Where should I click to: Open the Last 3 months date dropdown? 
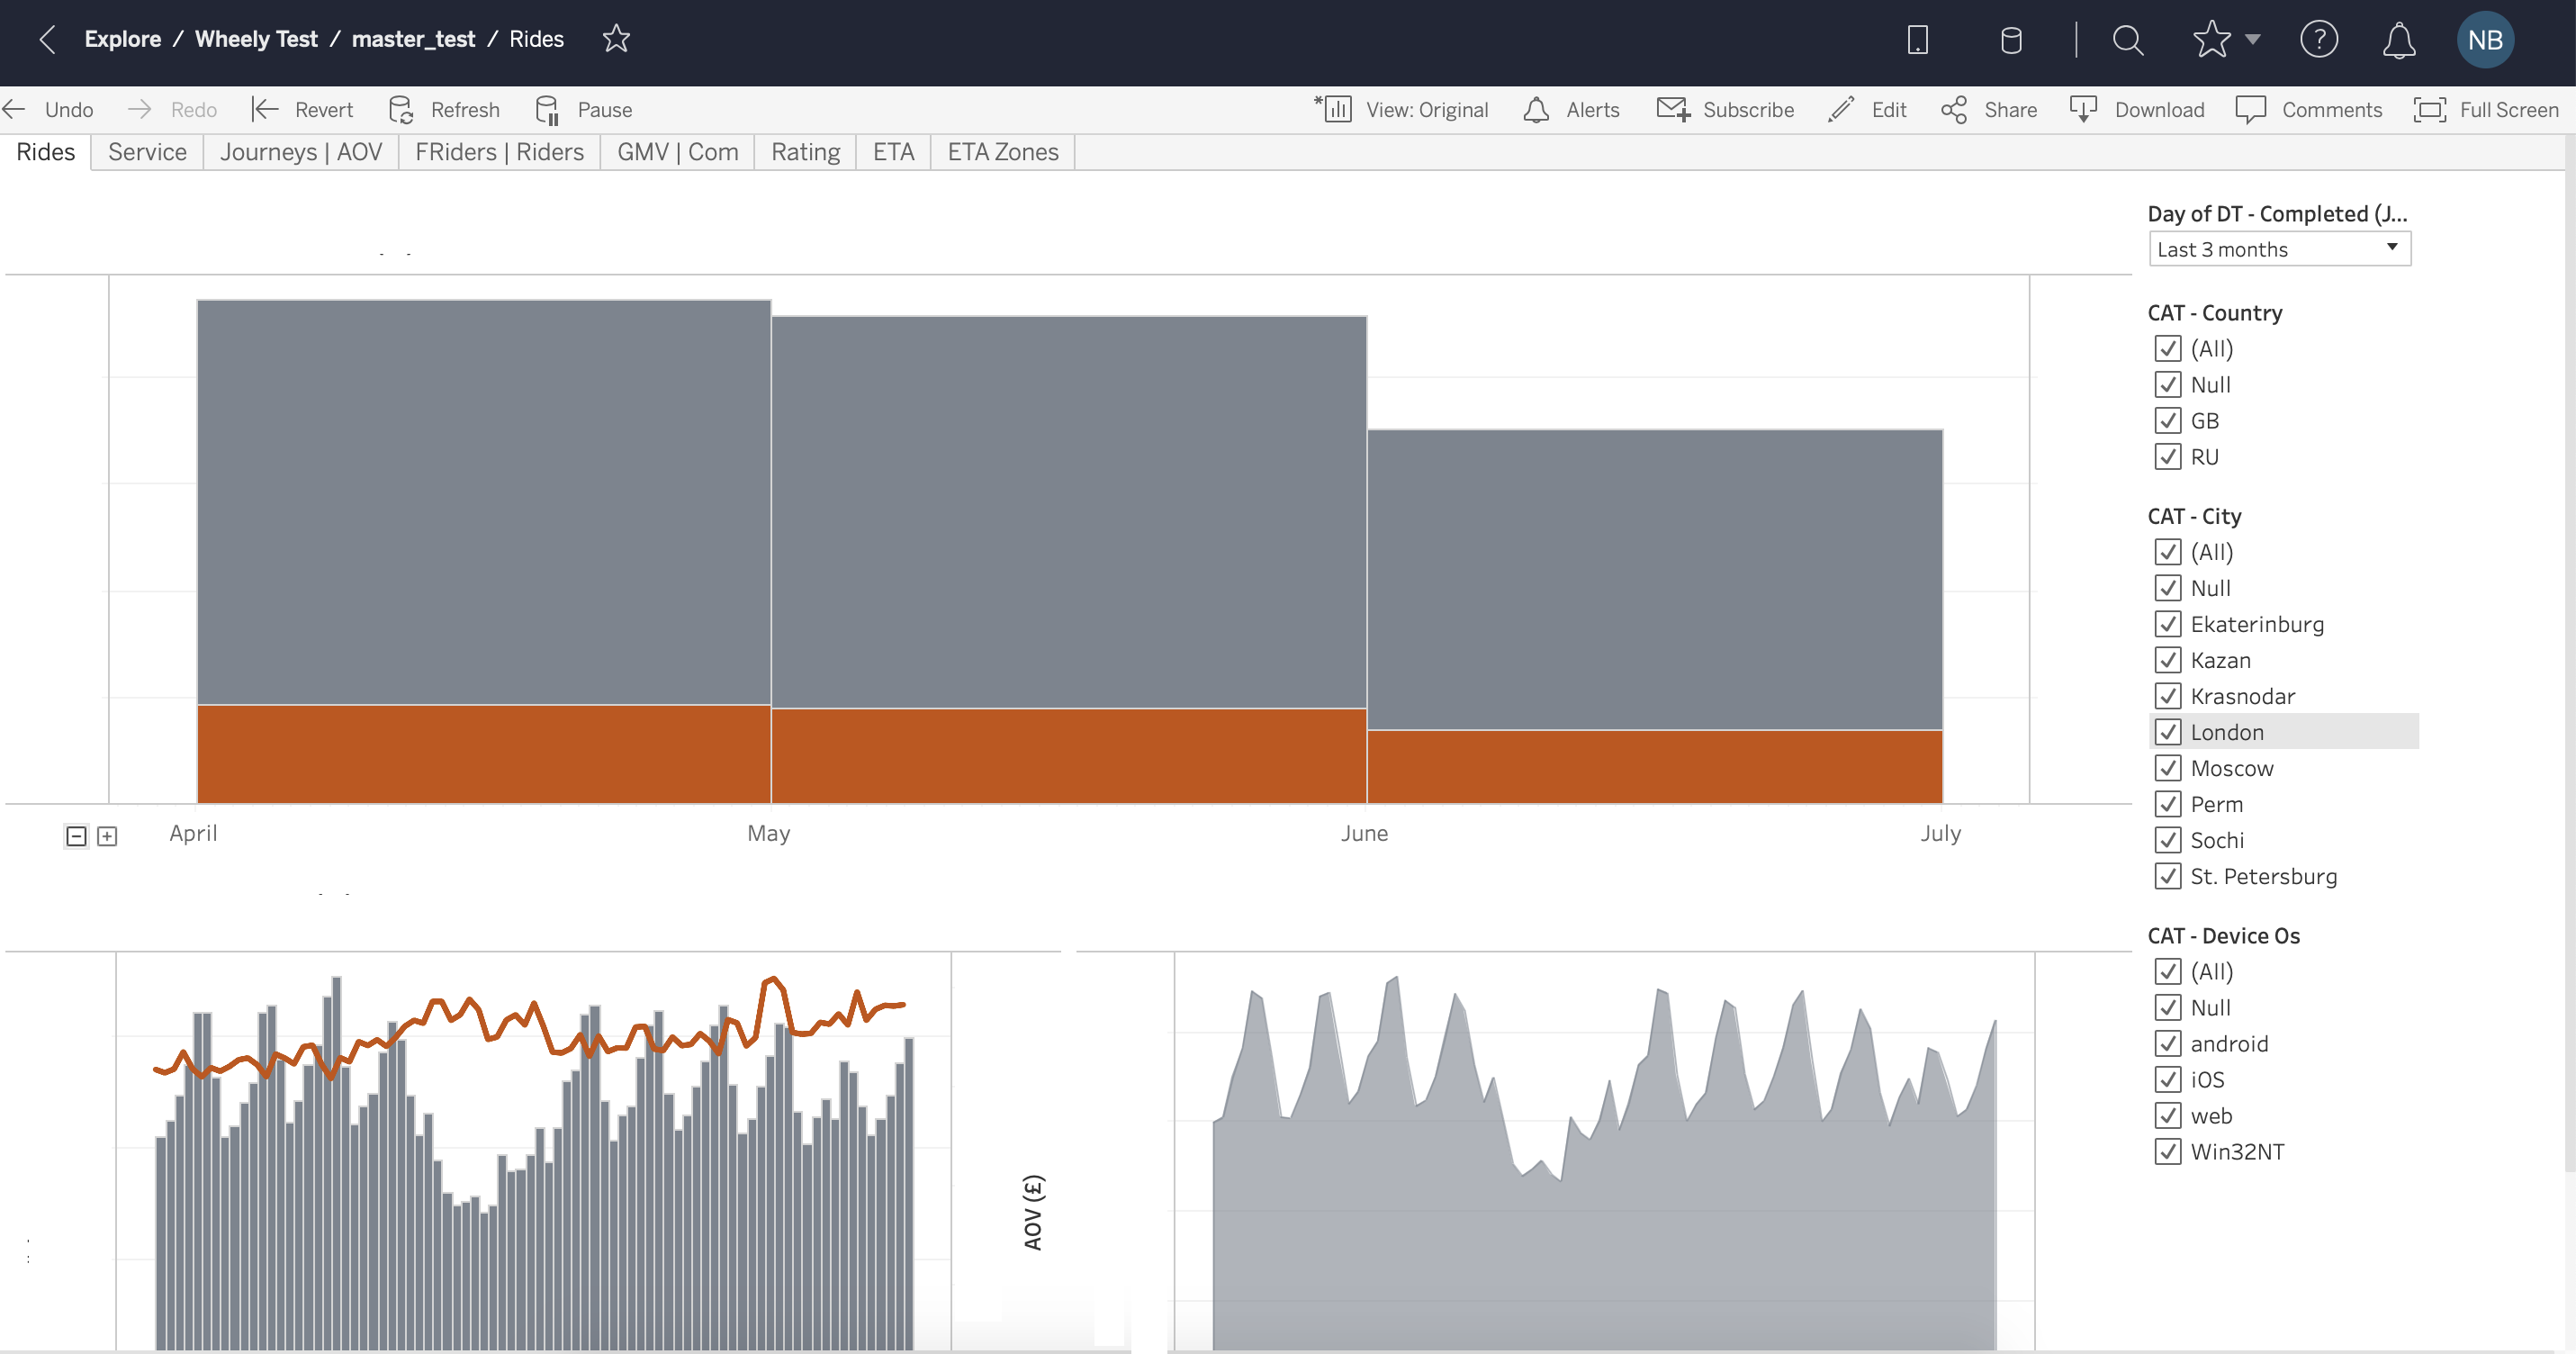pyautogui.click(x=2279, y=249)
